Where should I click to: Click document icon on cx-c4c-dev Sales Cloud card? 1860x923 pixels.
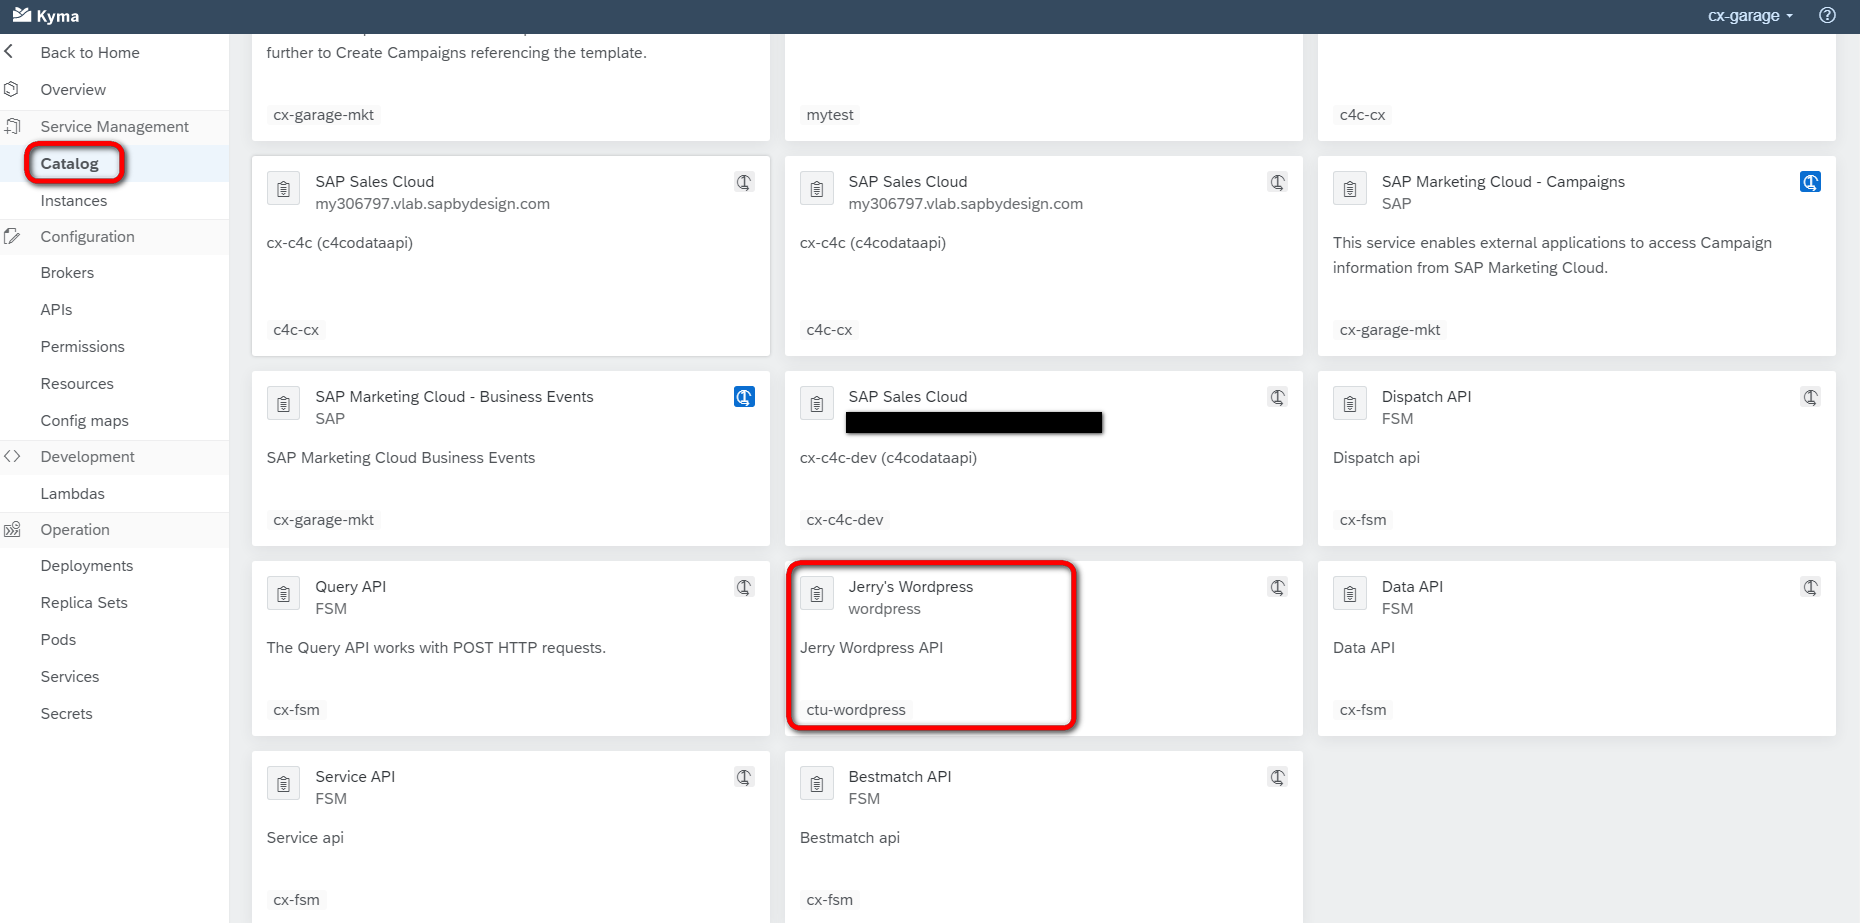click(x=817, y=403)
